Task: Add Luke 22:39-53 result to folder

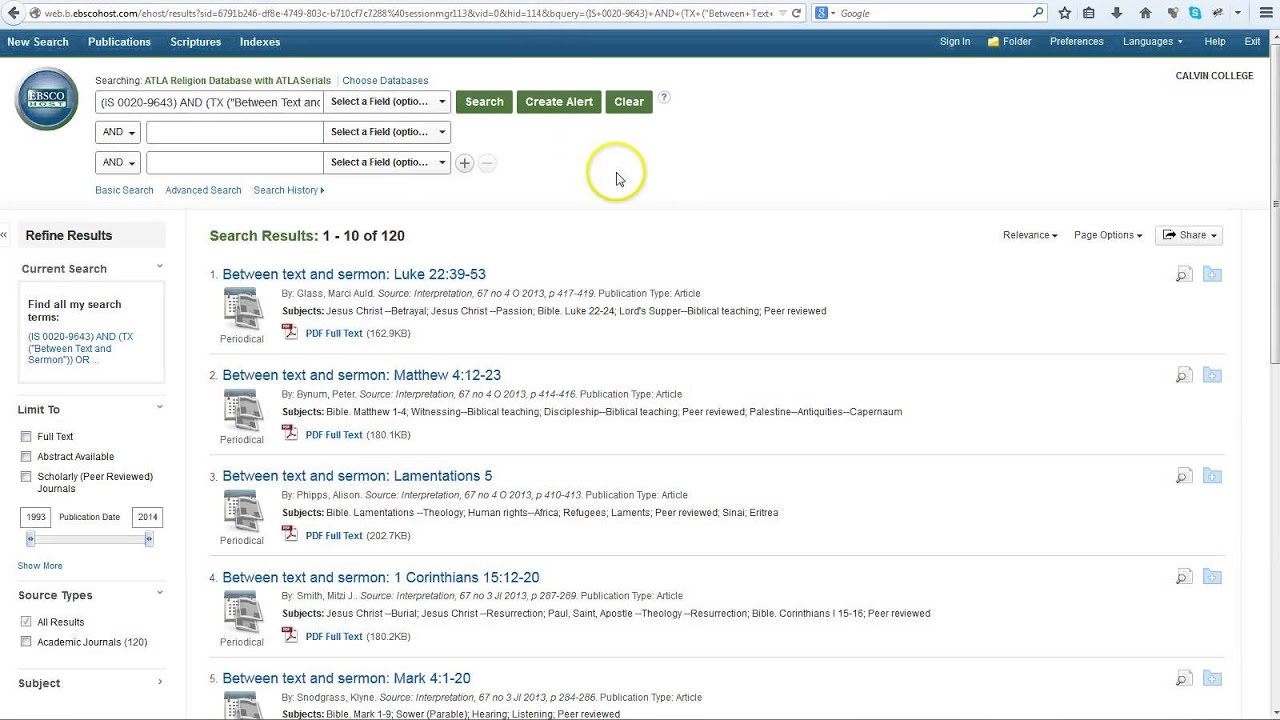Action: [x=1212, y=274]
